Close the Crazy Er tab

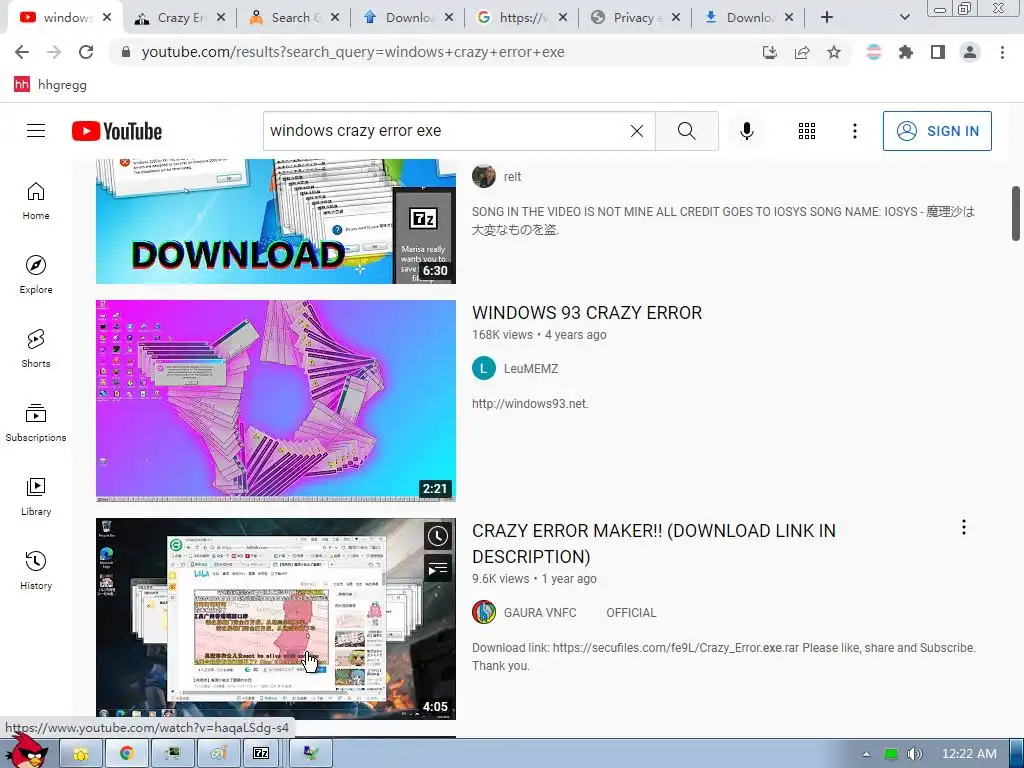coord(221,18)
